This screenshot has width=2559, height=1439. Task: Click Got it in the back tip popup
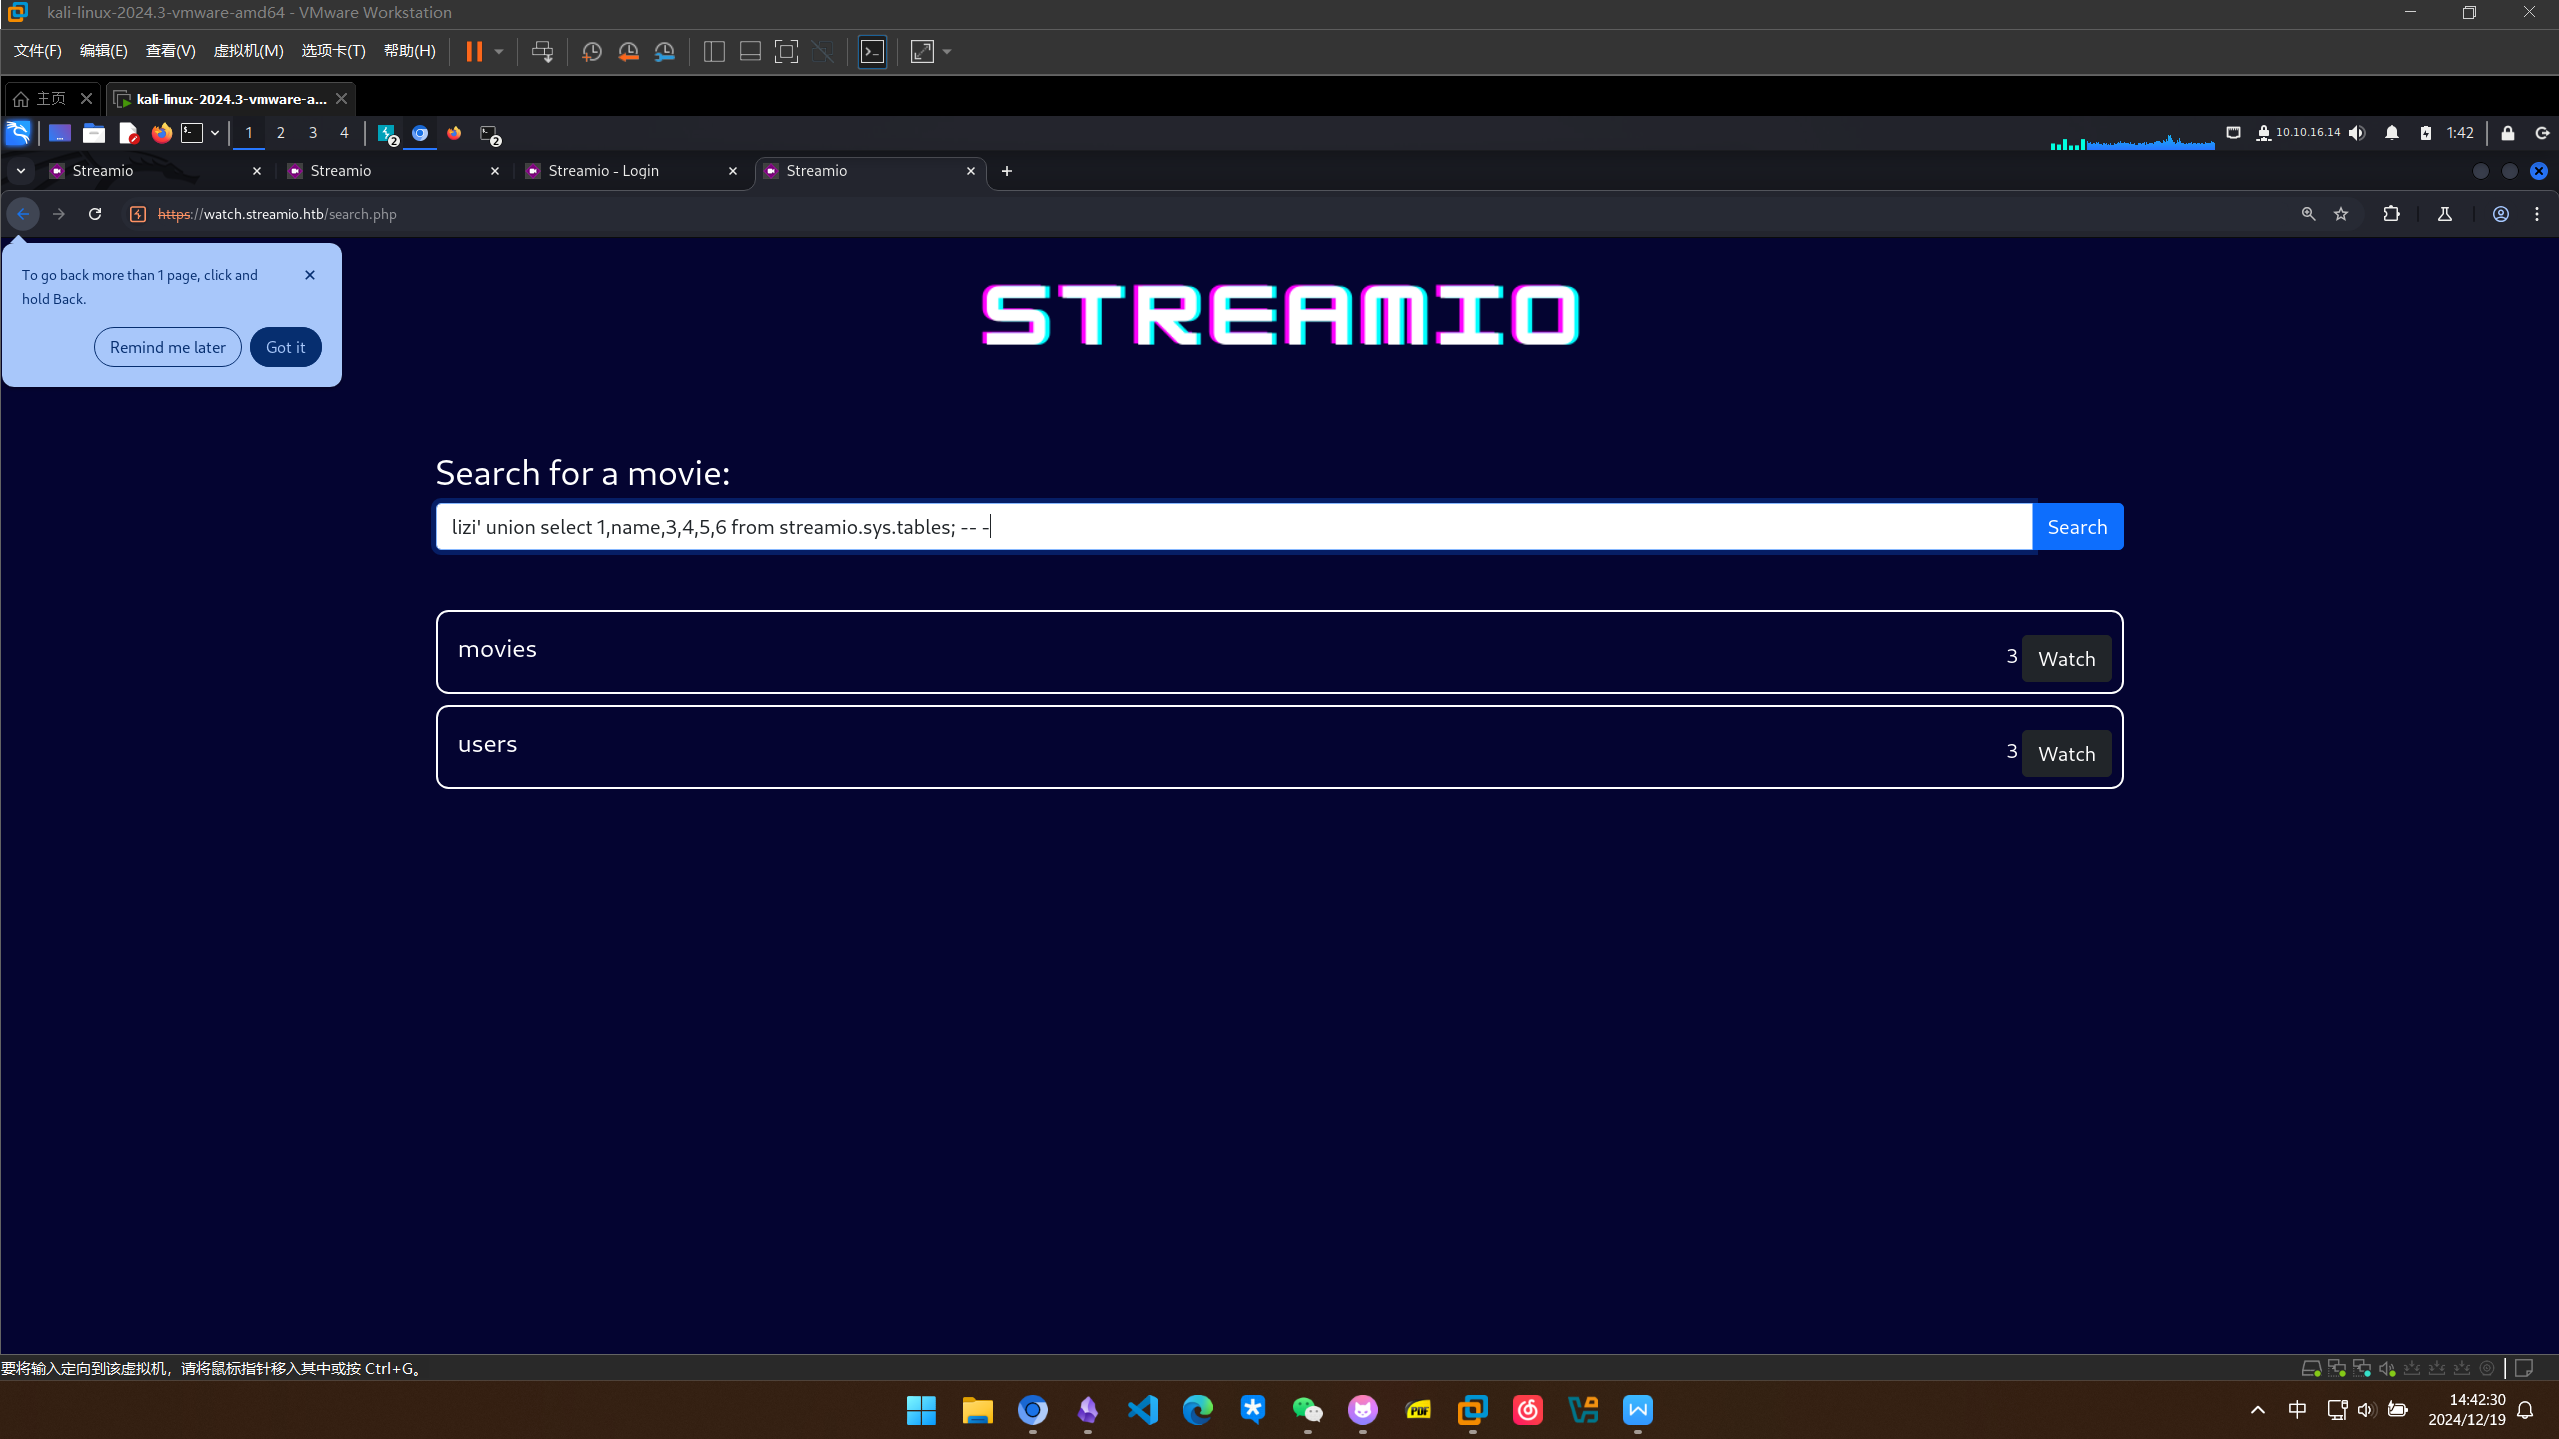point(285,347)
